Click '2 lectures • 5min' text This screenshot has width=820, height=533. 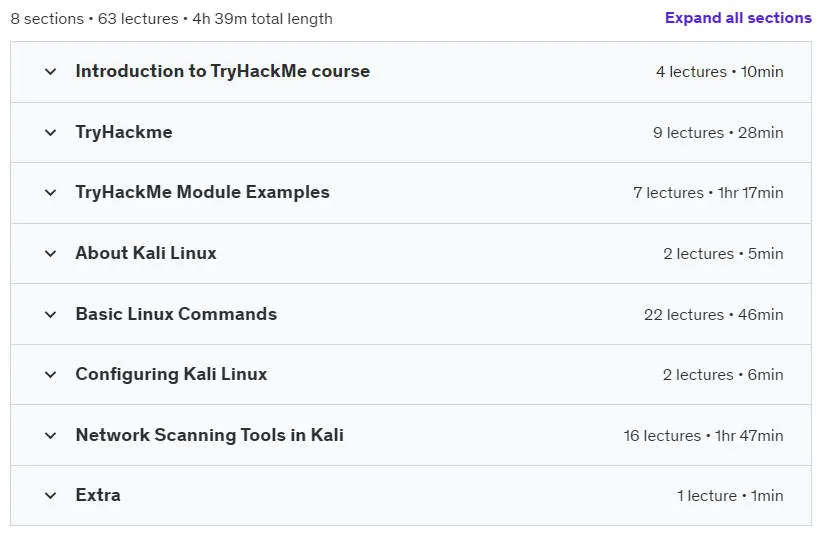[723, 254]
